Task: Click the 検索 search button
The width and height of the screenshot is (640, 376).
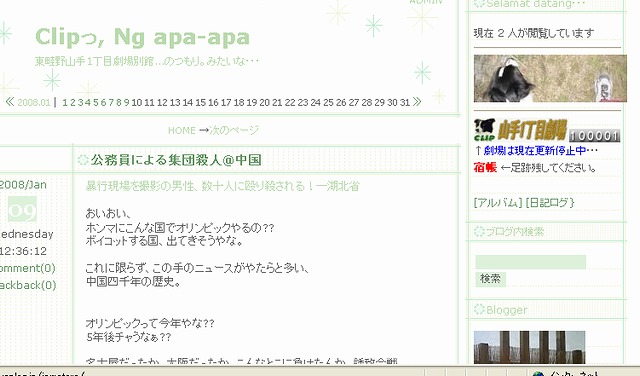Action: [490, 279]
